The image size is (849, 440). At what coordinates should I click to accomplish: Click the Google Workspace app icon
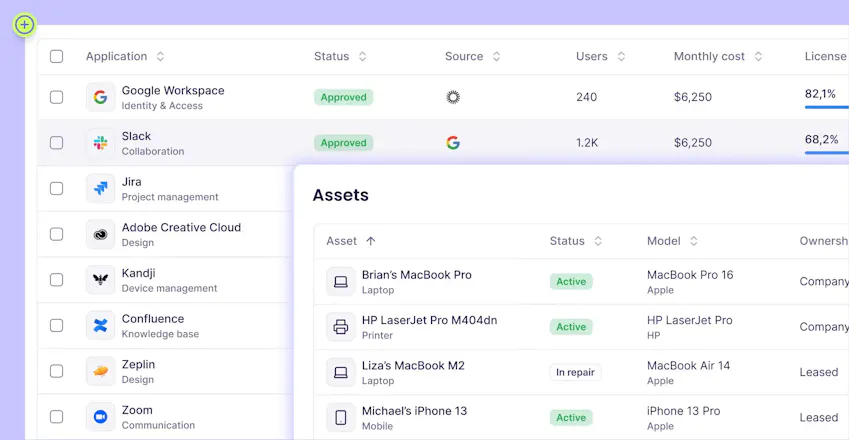(100, 97)
